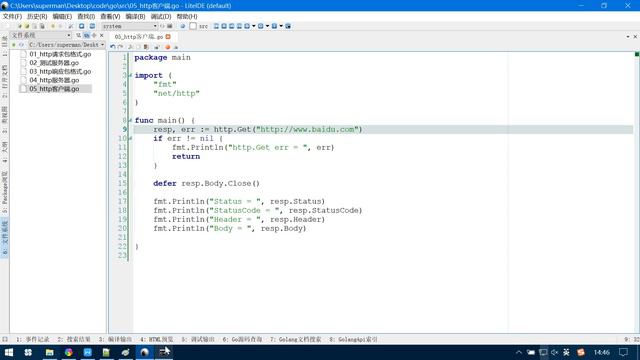Click the second blue Go build icon after src
Screen dimensions: 640x360
[x=224, y=26]
